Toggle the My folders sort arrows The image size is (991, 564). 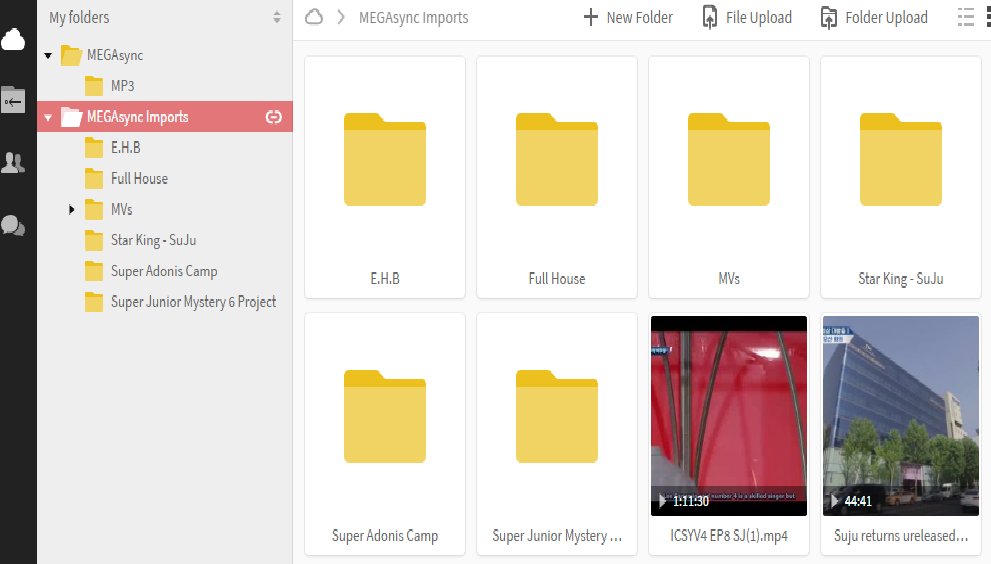[277, 17]
